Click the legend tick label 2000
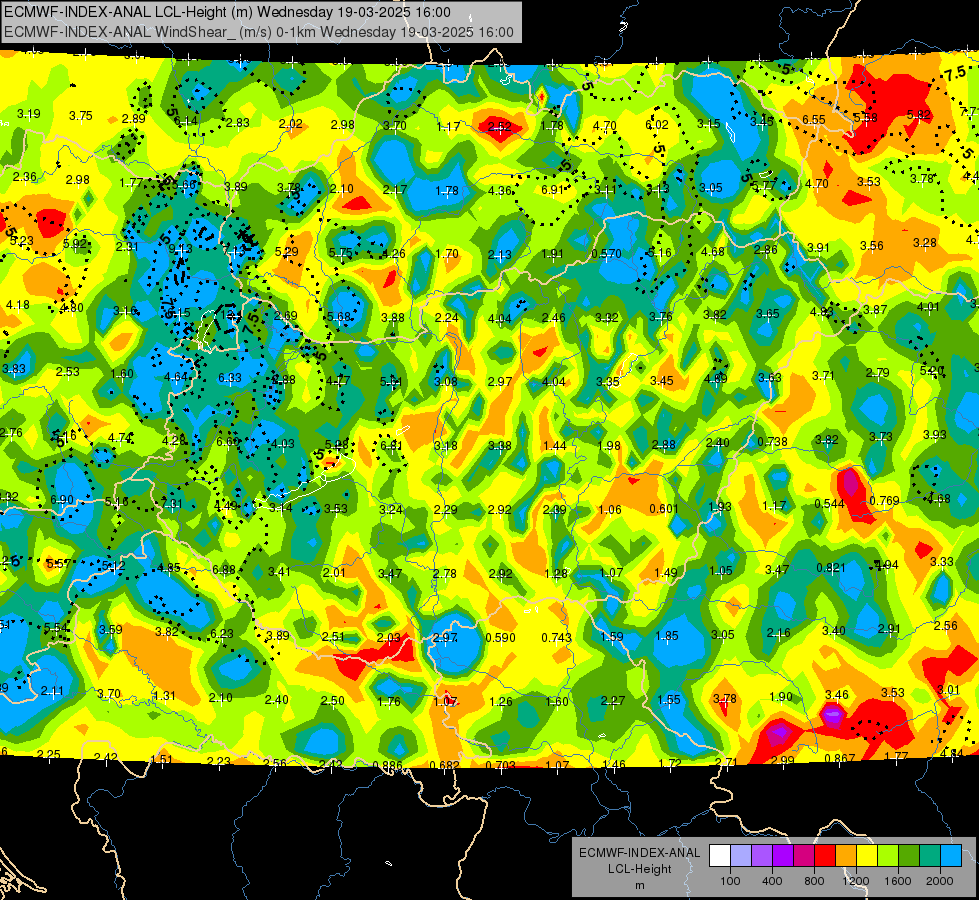This screenshot has width=979, height=900. (x=940, y=881)
